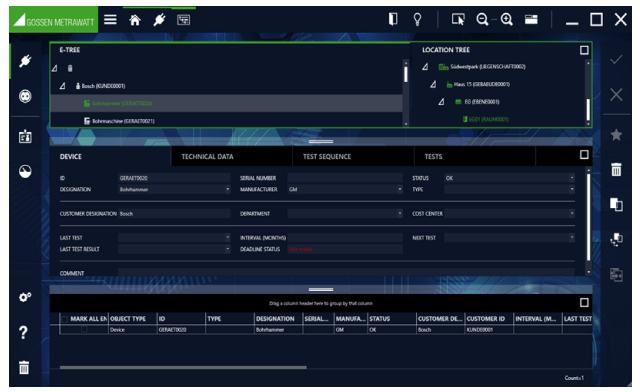Collapse the Bosch (KUNDE0001) tree node

coord(62,86)
